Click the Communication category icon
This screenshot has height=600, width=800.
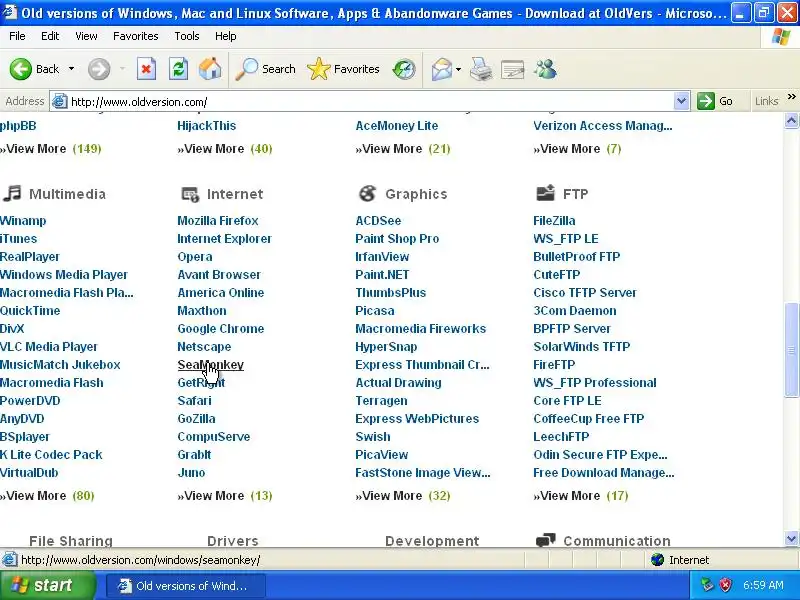545,540
